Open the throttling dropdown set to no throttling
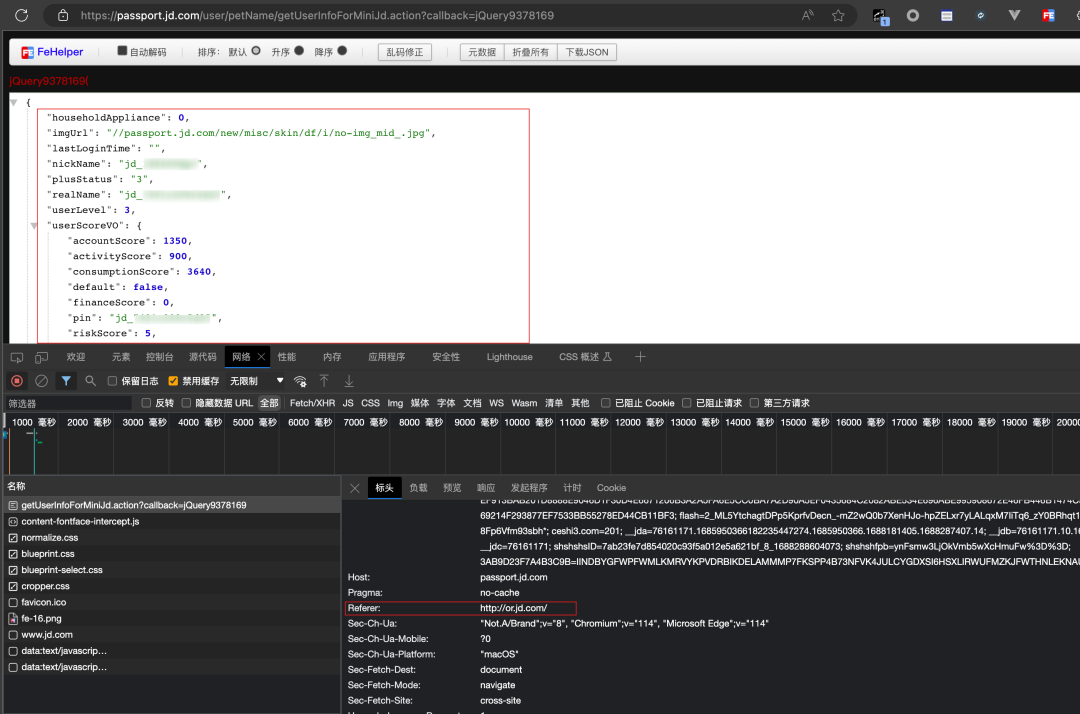The image size is (1080, 714). pos(256,381)
